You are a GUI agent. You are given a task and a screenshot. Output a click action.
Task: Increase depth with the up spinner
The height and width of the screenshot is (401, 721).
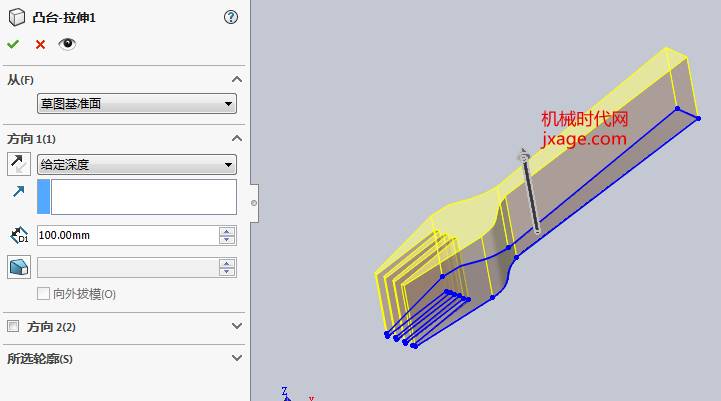[227, 231]
